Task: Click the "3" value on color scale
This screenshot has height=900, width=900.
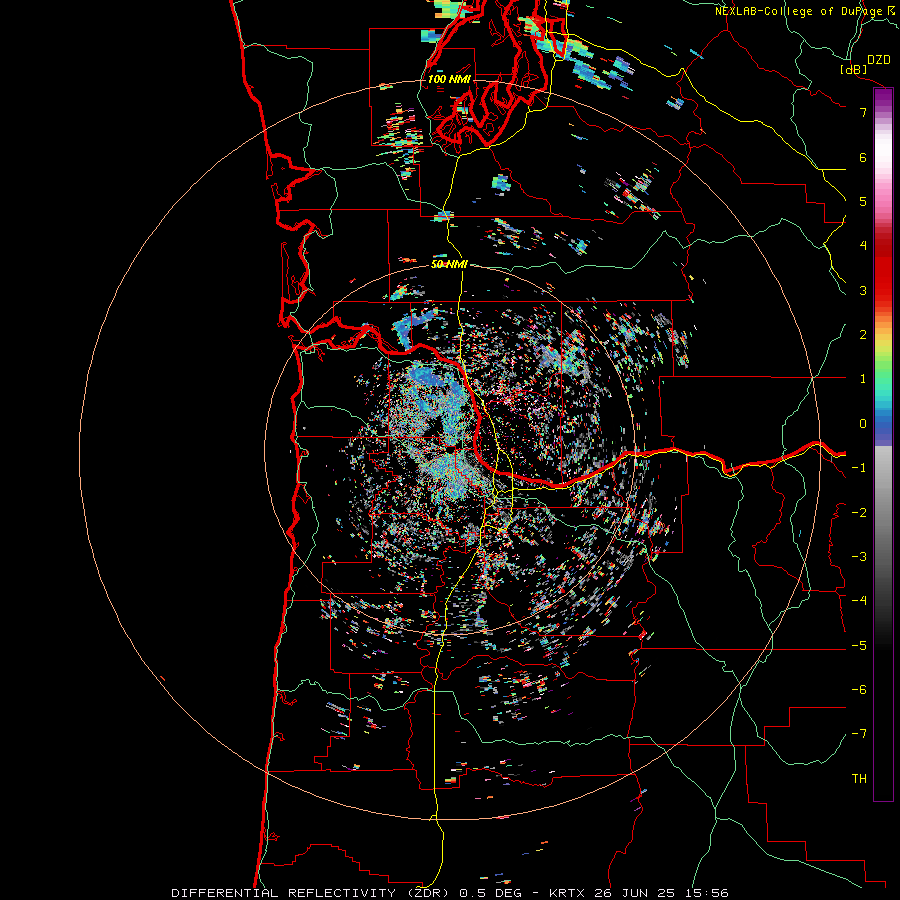Action: tap(863, 290)
